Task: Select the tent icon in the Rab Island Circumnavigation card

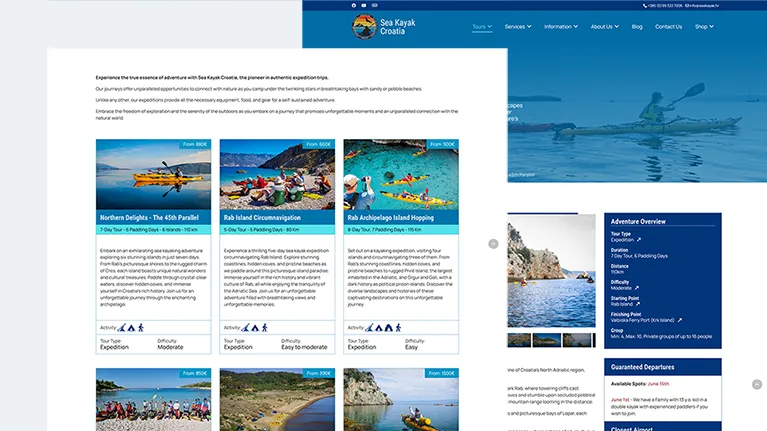Action: (255, 328)
